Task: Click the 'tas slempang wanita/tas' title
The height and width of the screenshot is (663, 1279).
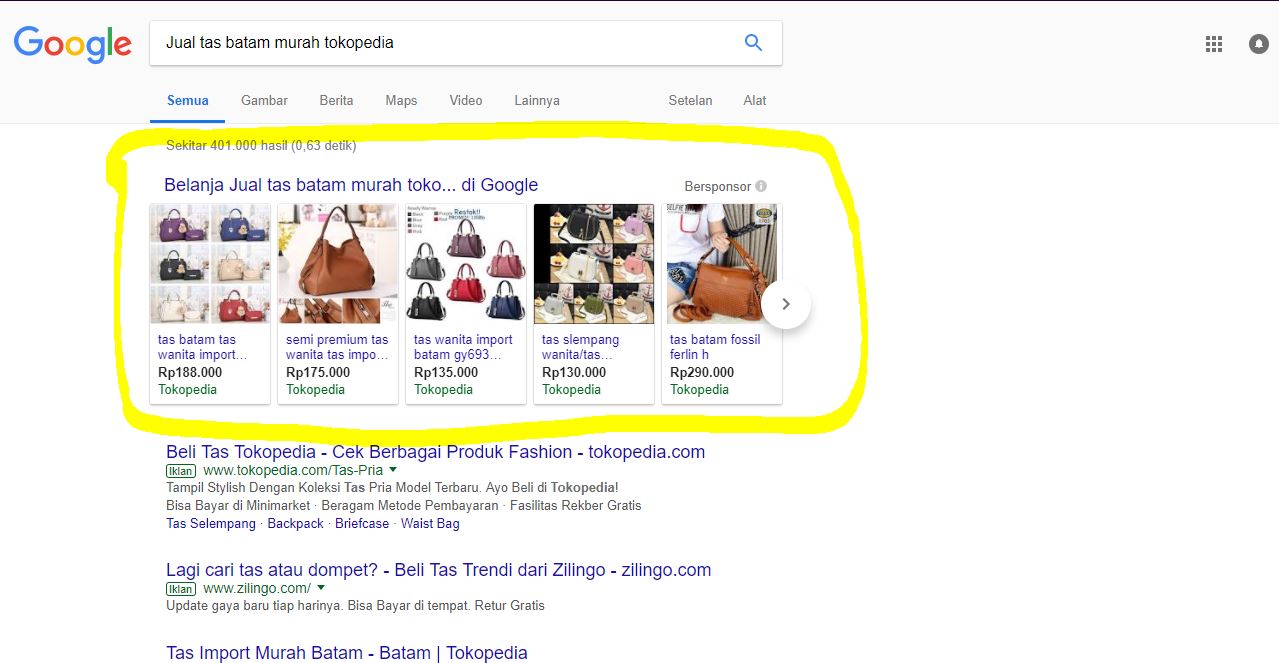Action: point(580,347)
